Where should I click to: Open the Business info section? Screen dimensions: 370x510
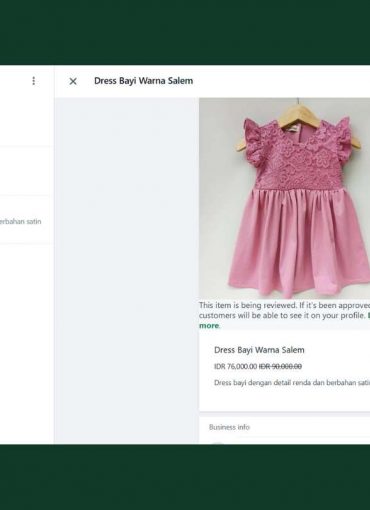point(229,427)
